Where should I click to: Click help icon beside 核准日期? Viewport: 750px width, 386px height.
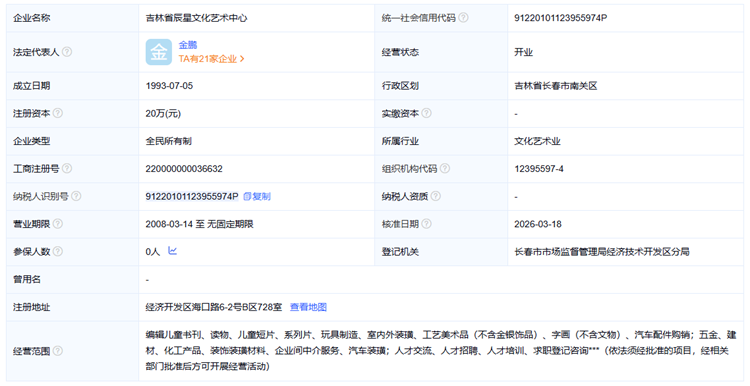[x=426, y=223]
